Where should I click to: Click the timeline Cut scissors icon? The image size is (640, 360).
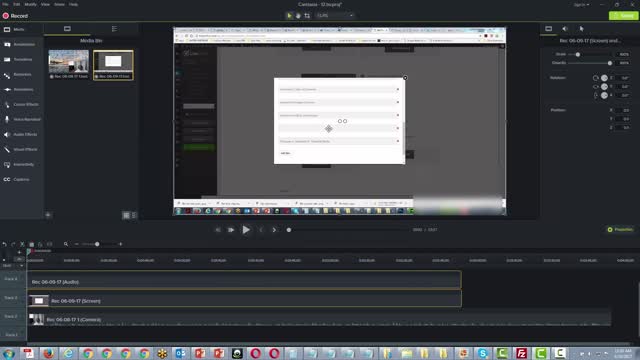click(22, 244)
